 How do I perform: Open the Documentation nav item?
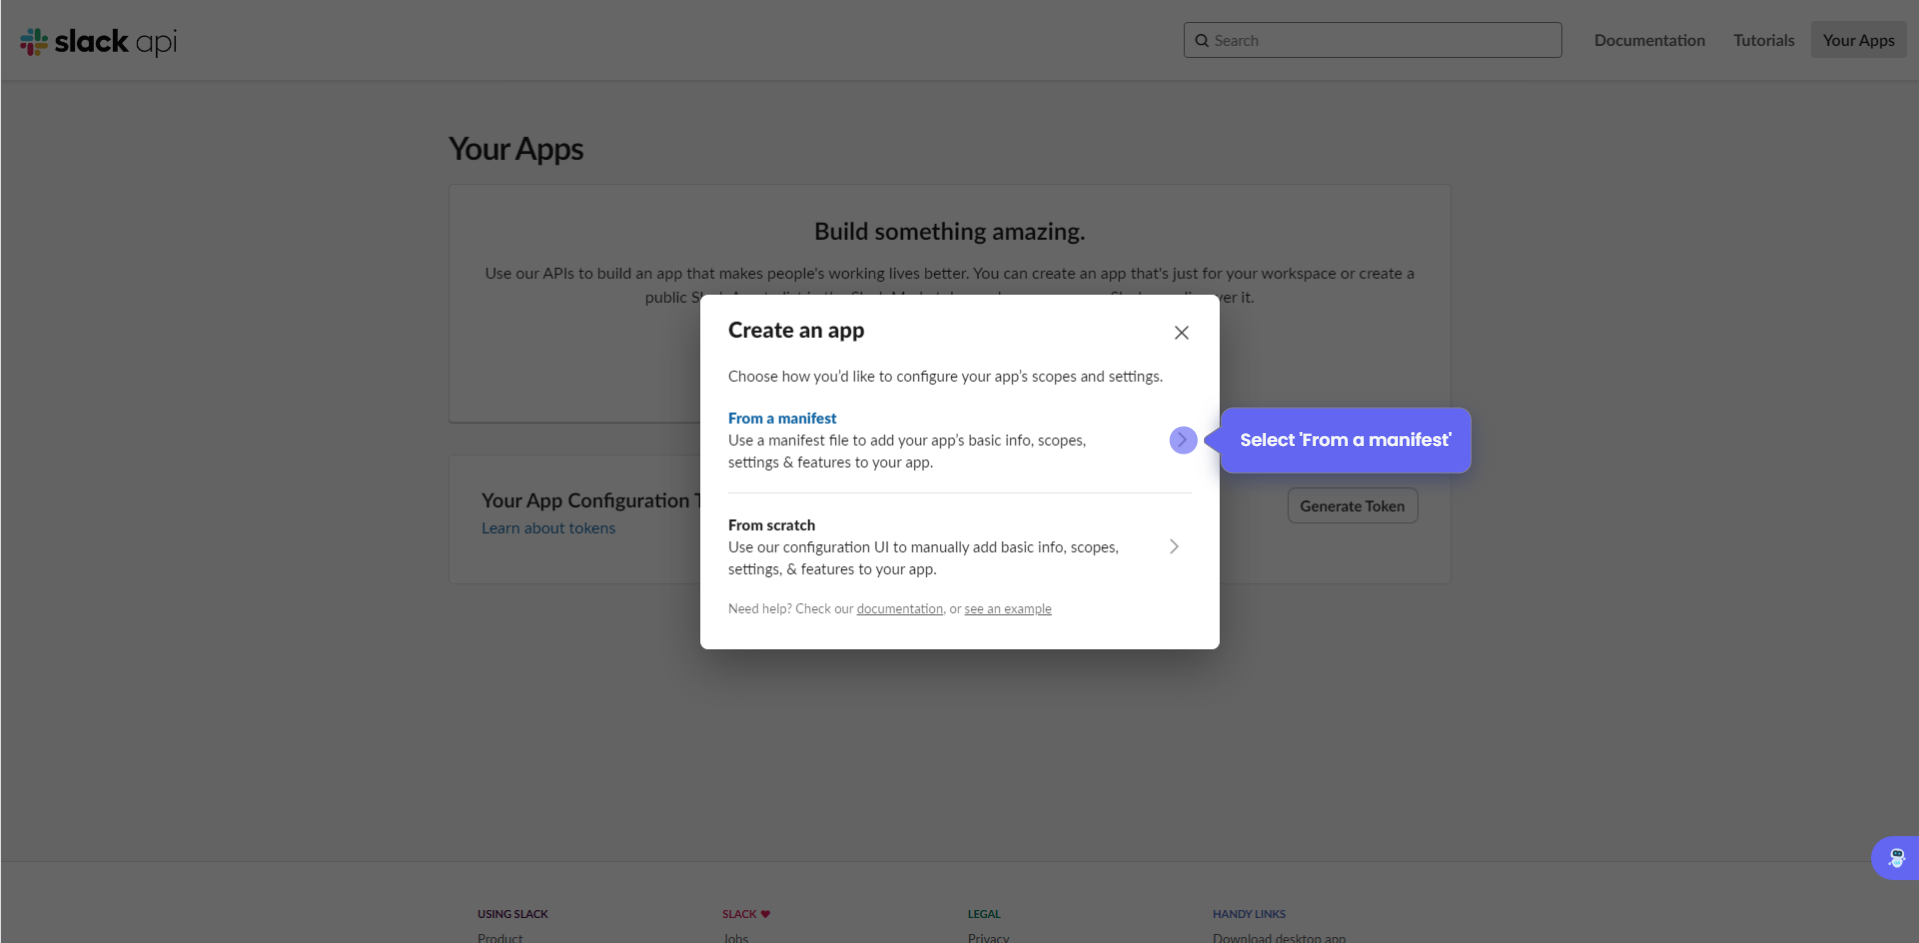pos(1649,41)
